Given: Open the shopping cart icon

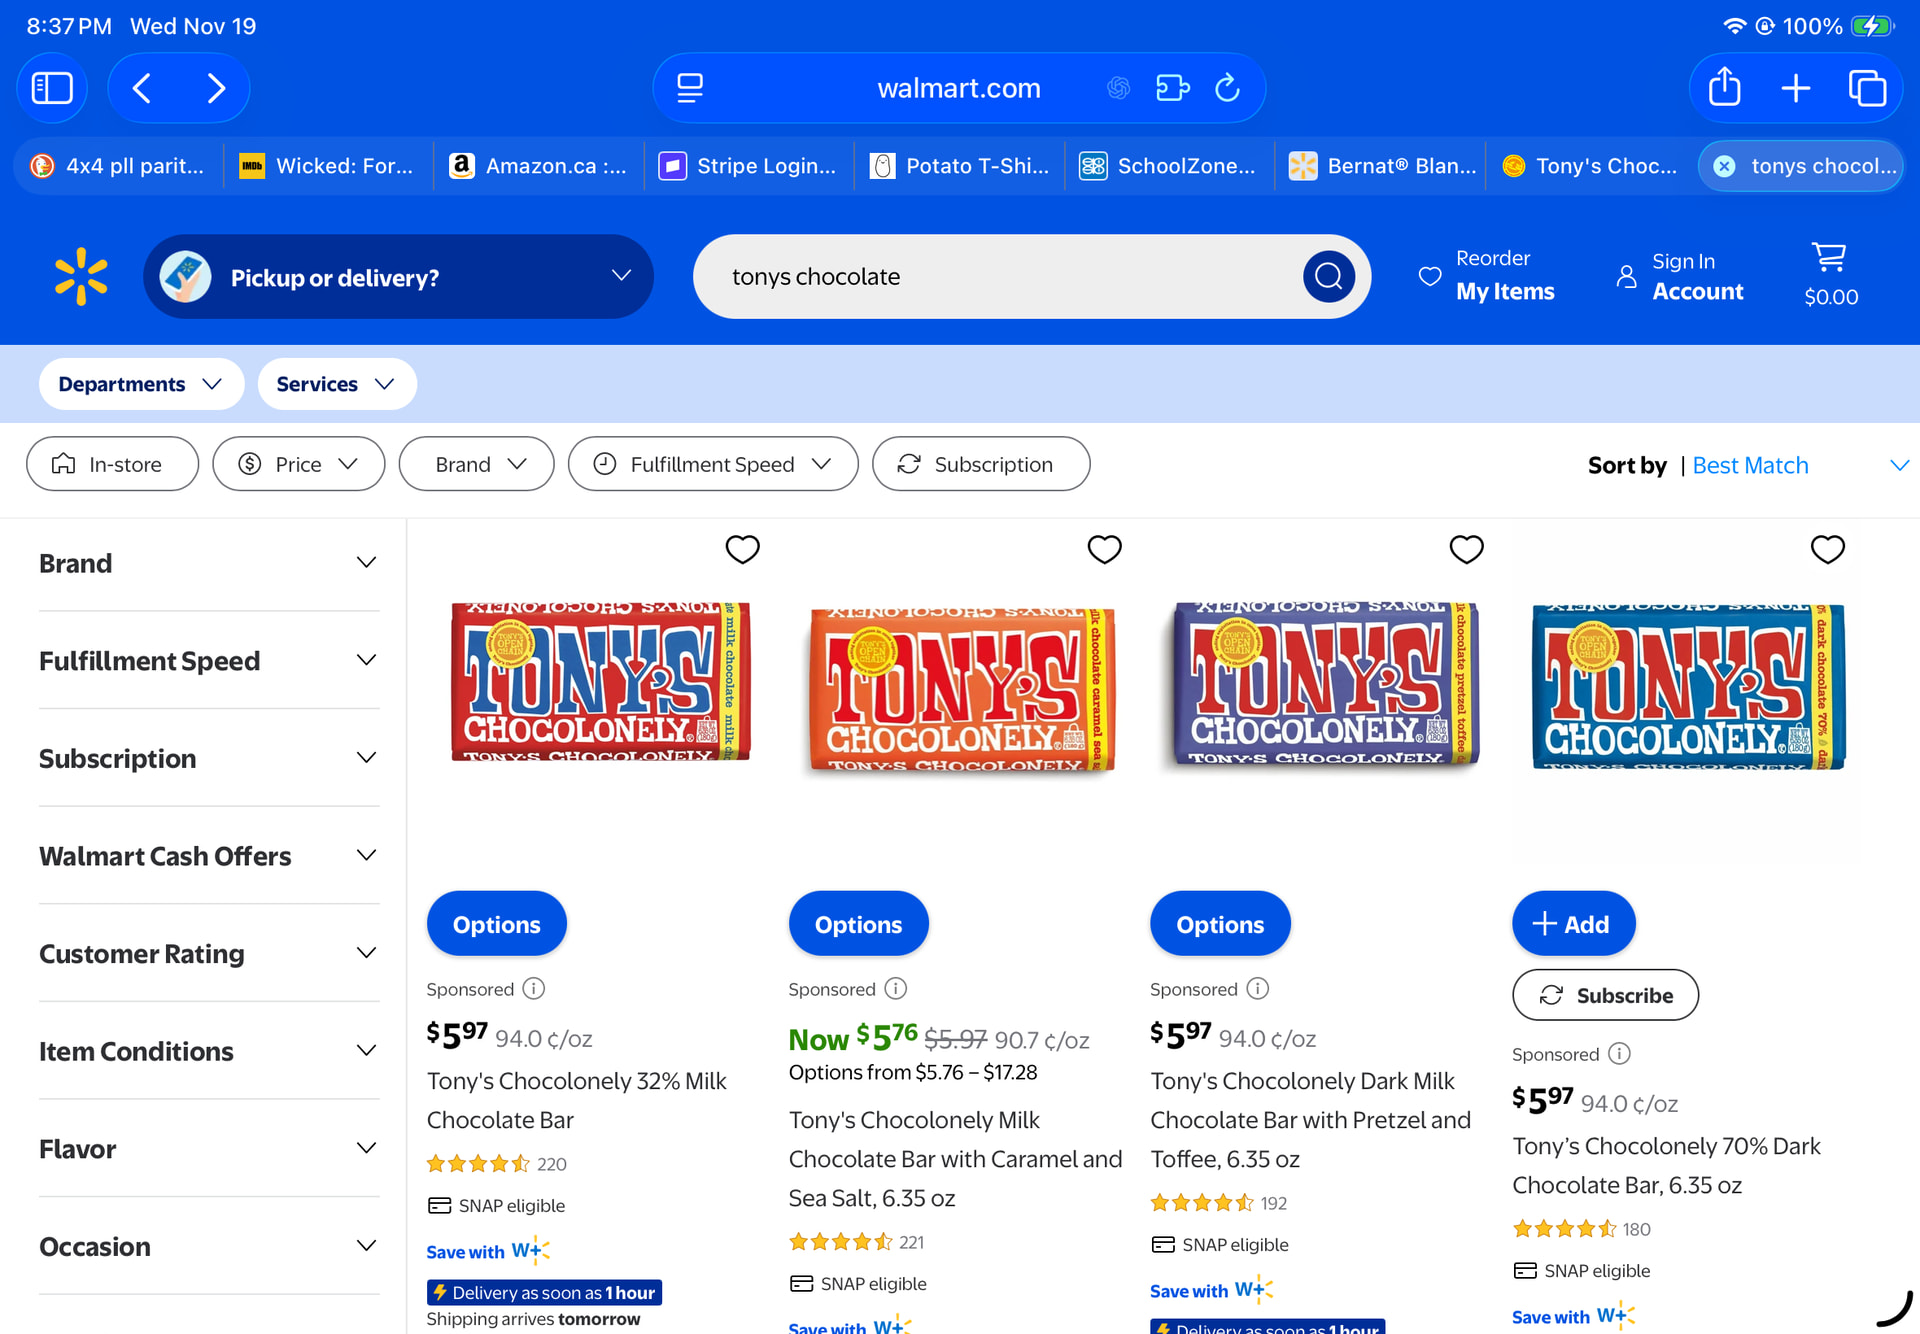Looking at the screenshot, I should tap(1829, 259).
